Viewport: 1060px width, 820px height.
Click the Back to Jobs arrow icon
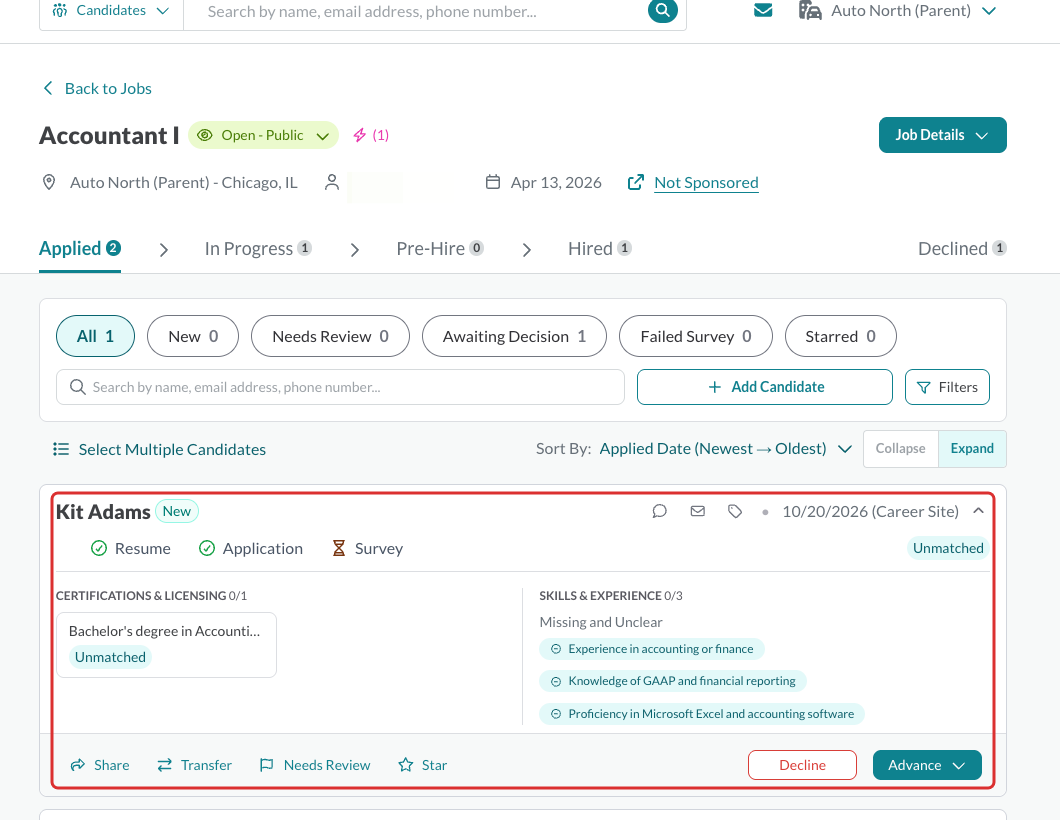(x=48, y=89)
